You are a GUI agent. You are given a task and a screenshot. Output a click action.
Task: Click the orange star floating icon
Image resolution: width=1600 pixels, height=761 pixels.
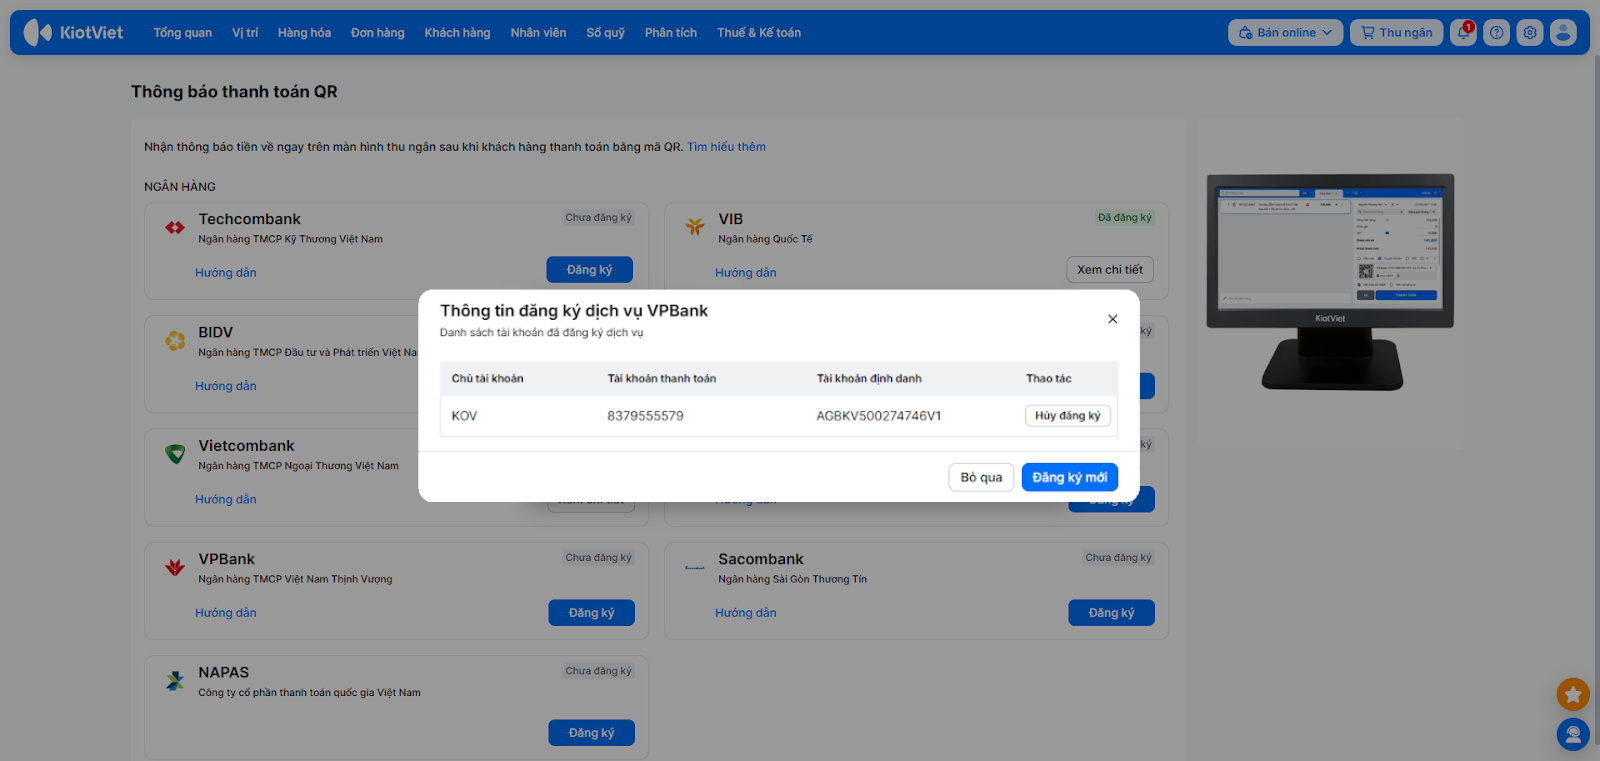point(1573,694)
